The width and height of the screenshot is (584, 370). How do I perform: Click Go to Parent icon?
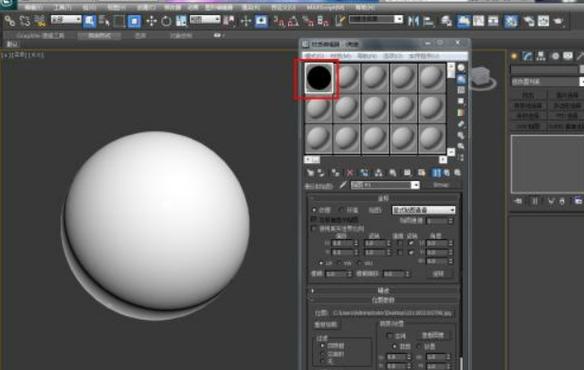coord(446,173)
